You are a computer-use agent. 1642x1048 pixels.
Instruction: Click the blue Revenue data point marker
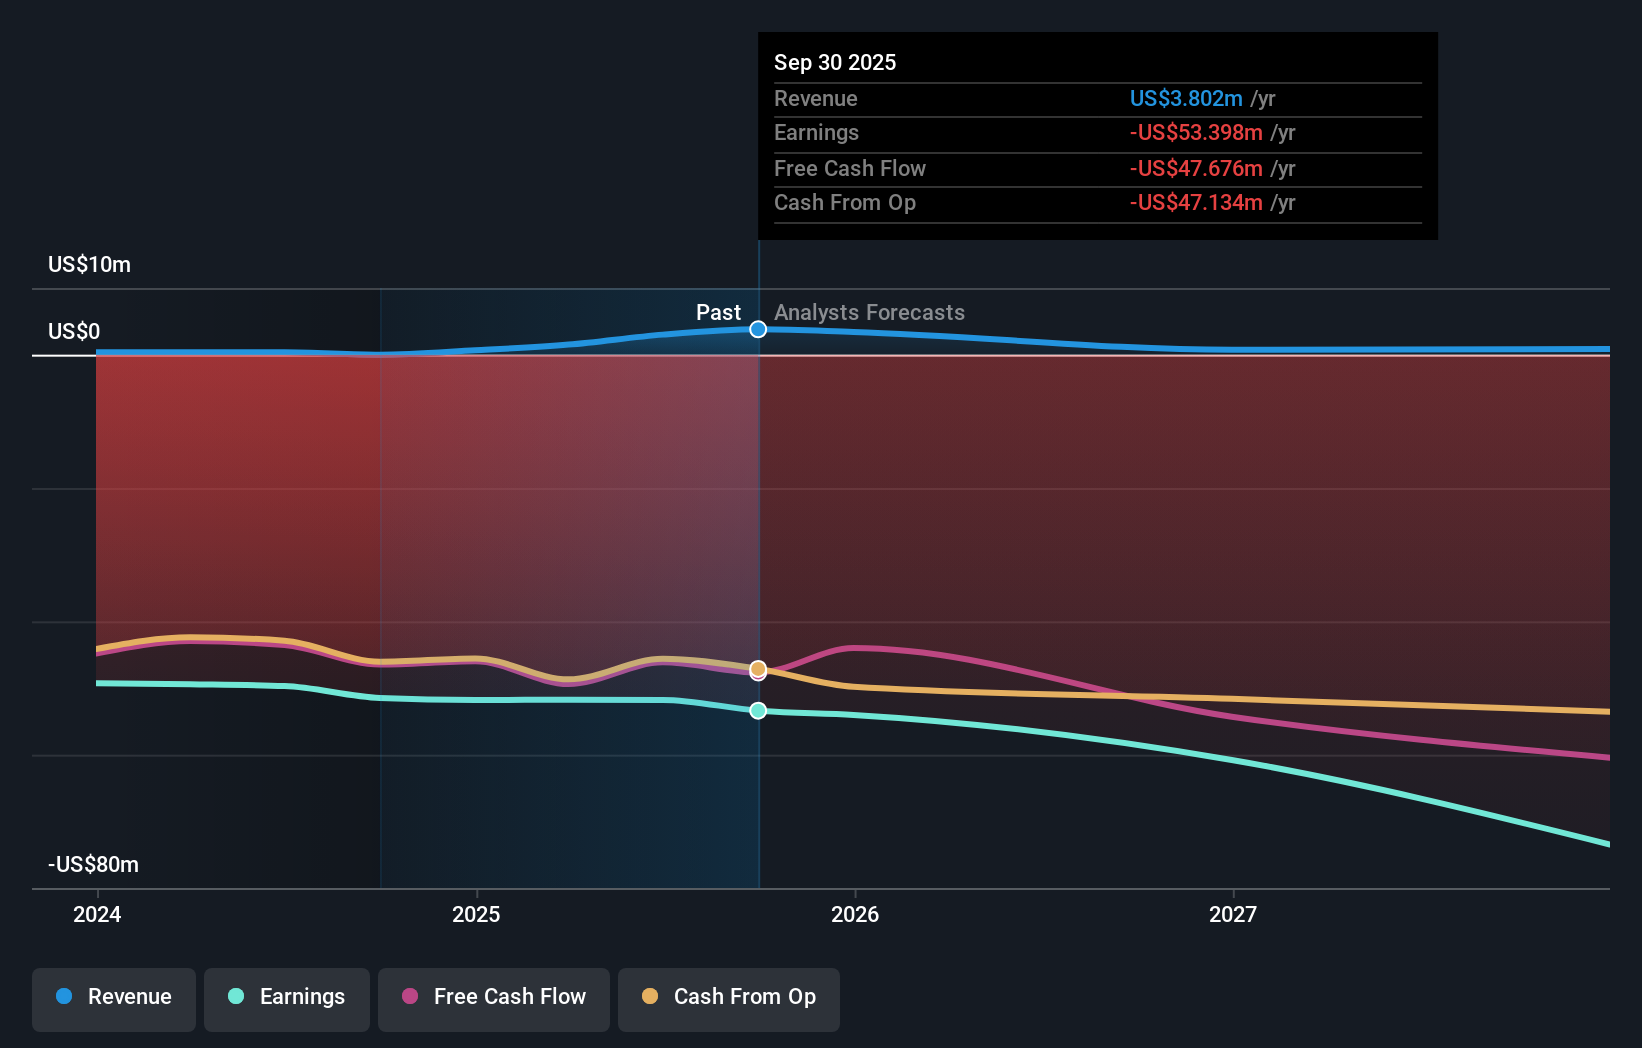click(x=758, y=329)
